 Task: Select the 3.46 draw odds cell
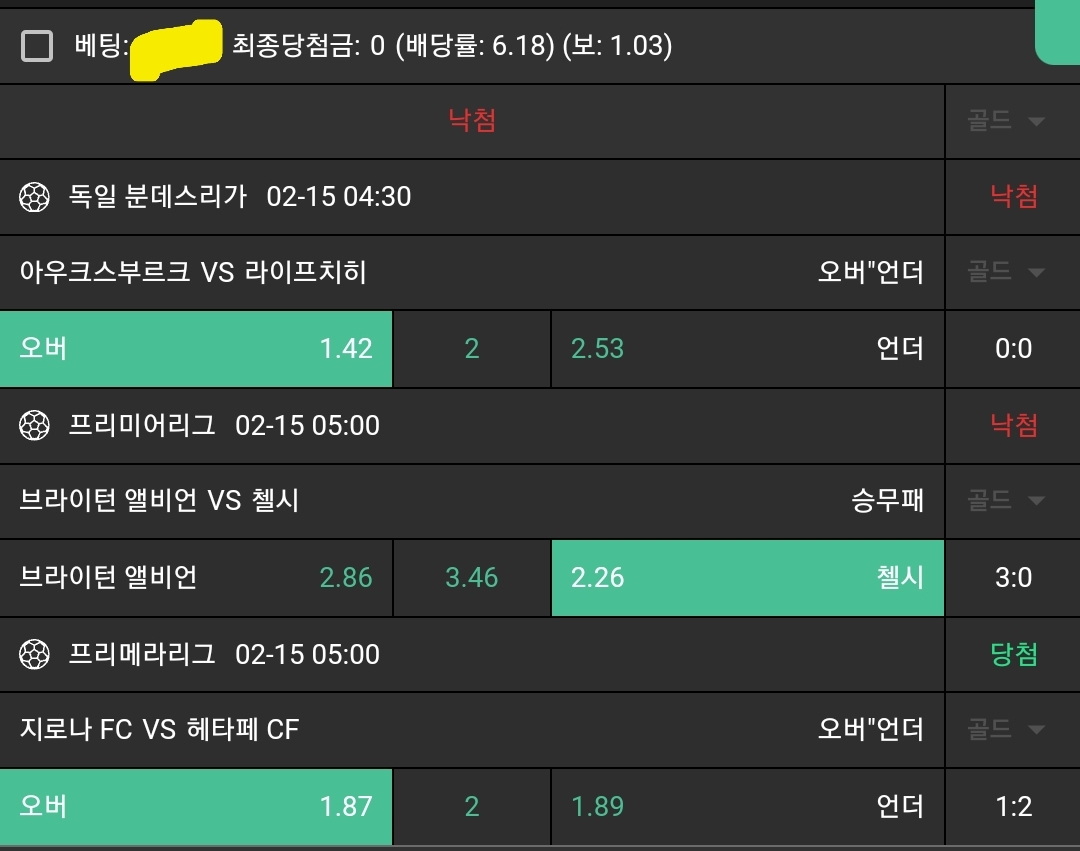point(472,578)
